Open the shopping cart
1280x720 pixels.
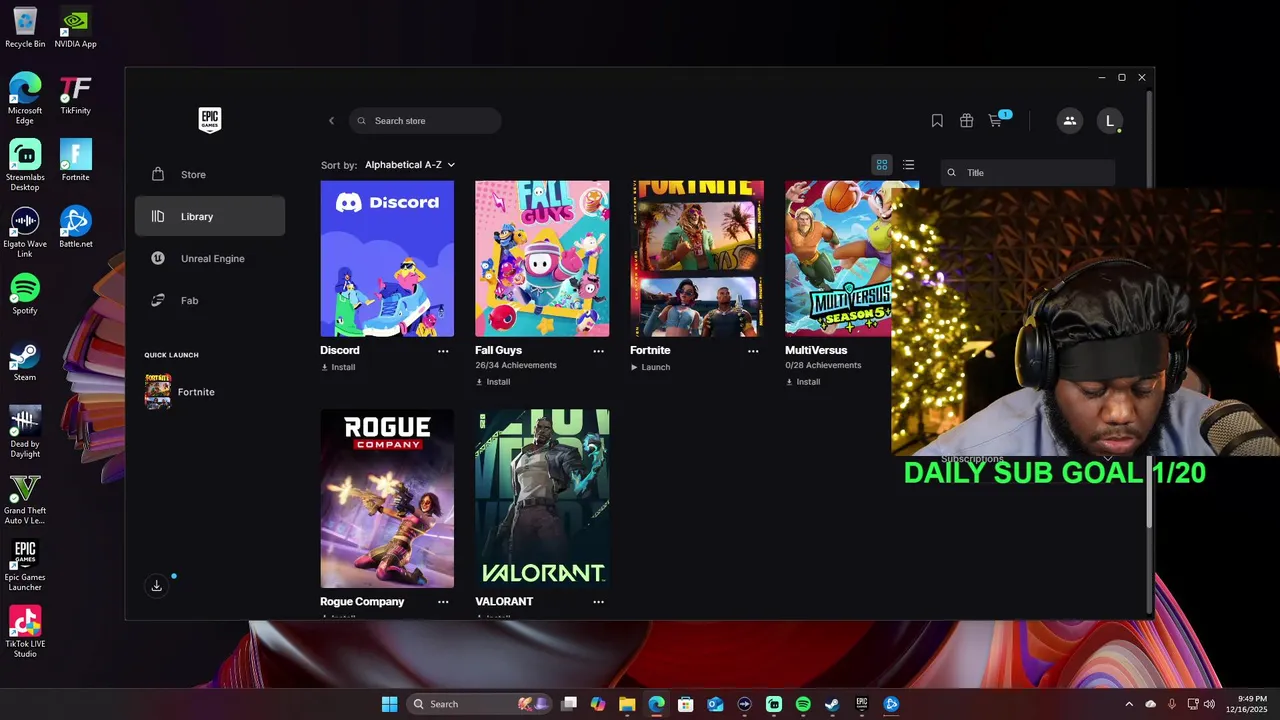tap(996, 121)
